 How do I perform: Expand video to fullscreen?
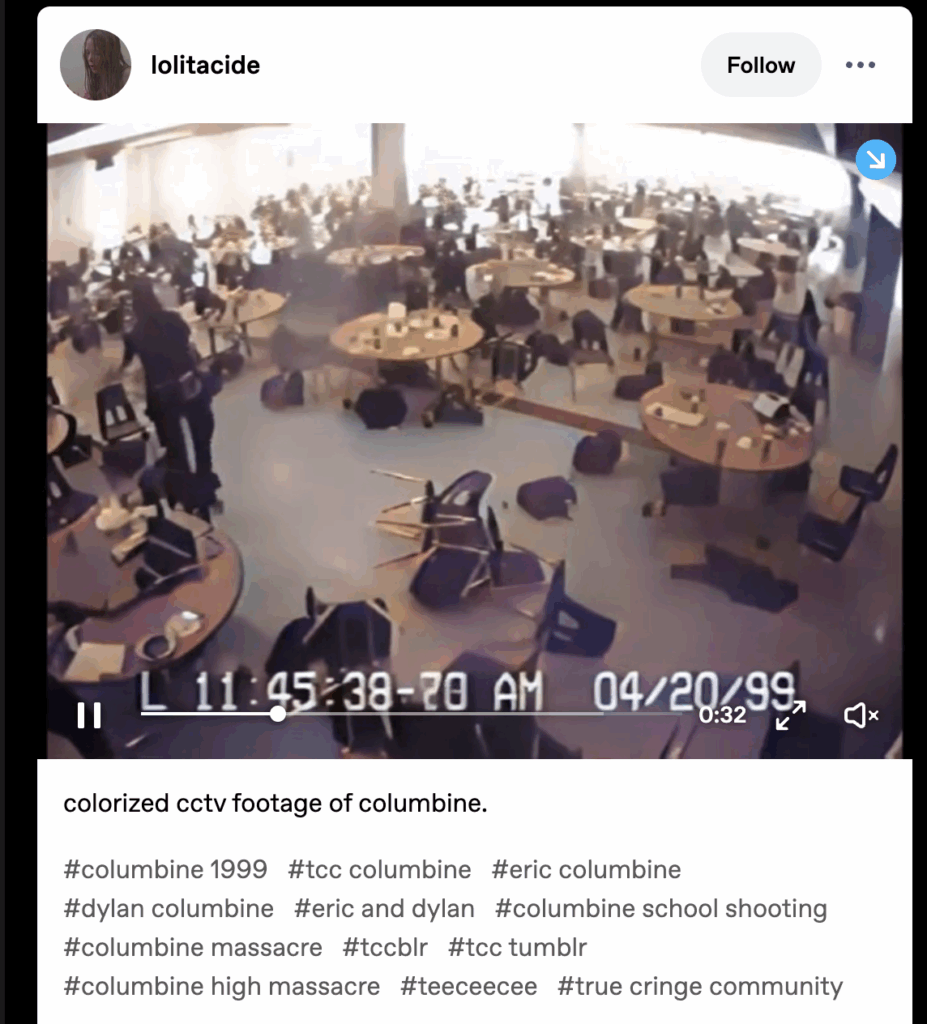point(790,716)
